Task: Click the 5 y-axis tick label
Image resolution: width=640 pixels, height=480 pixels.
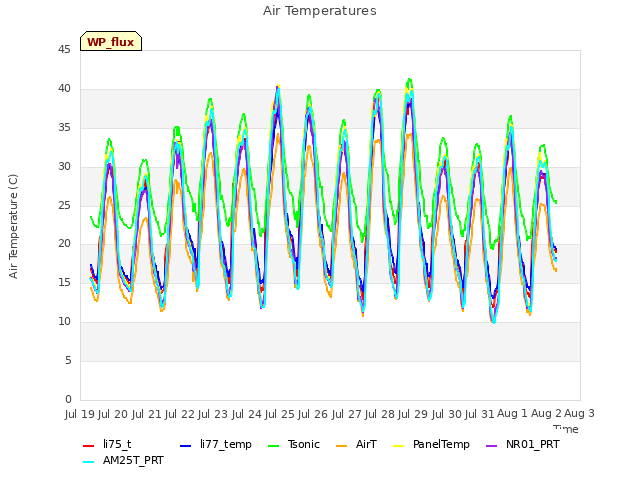Action: pos(68,360)
